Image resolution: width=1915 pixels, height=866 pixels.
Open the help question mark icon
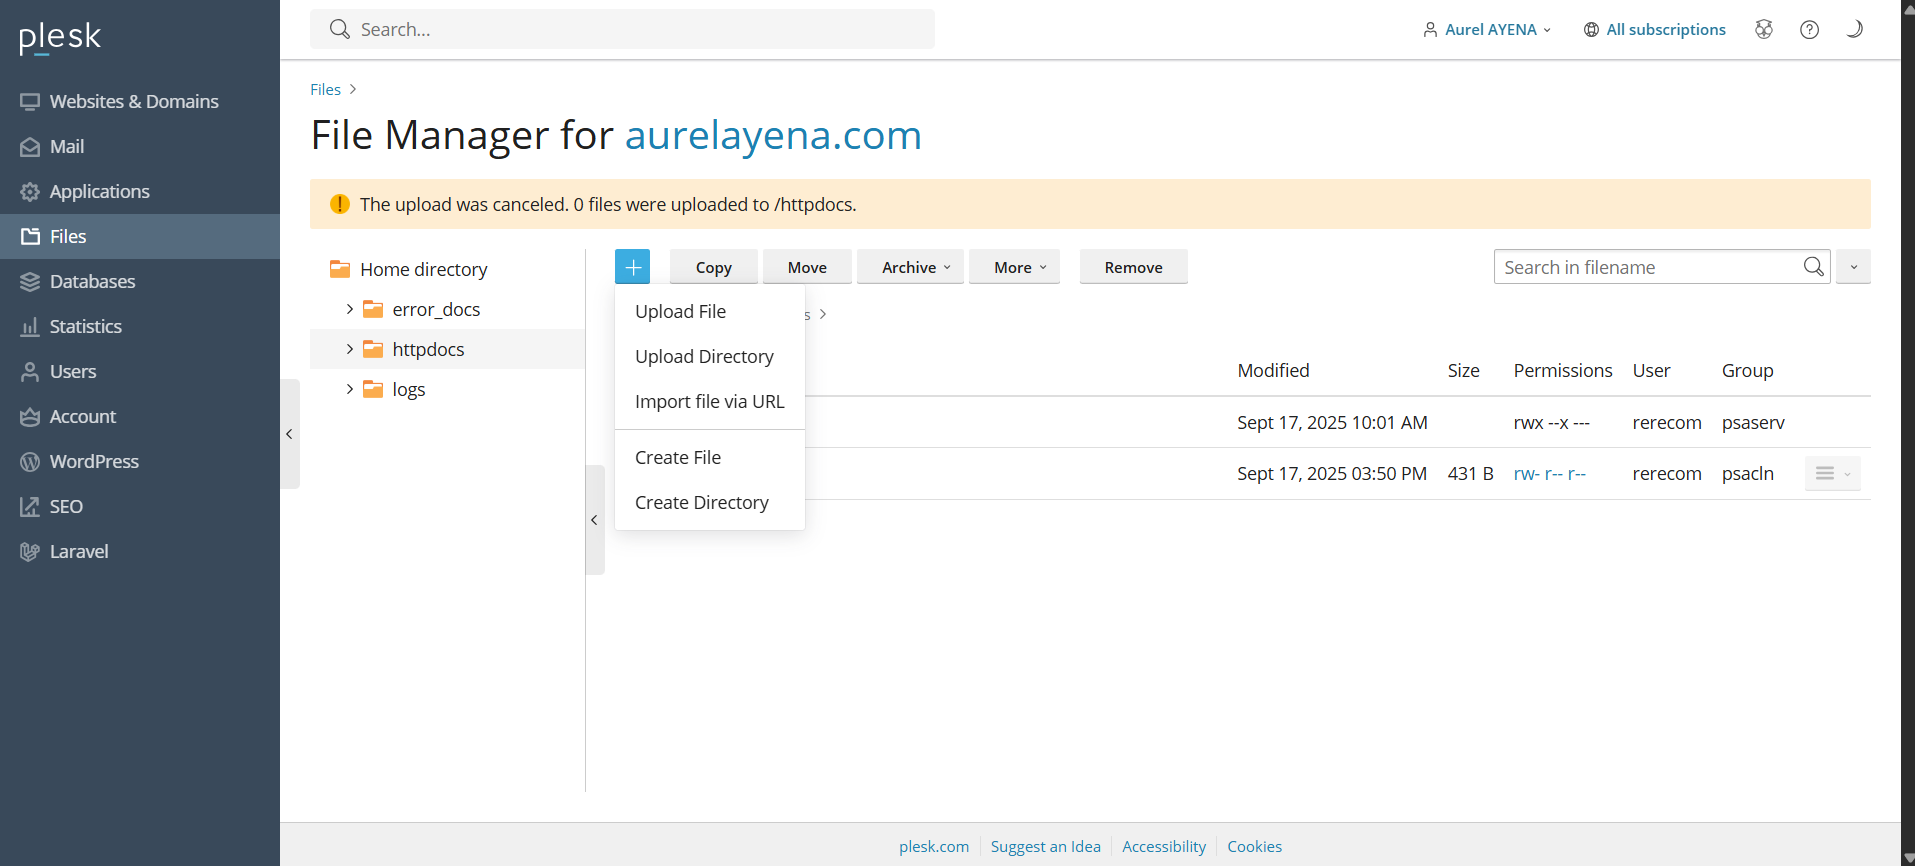(1809, 29)
